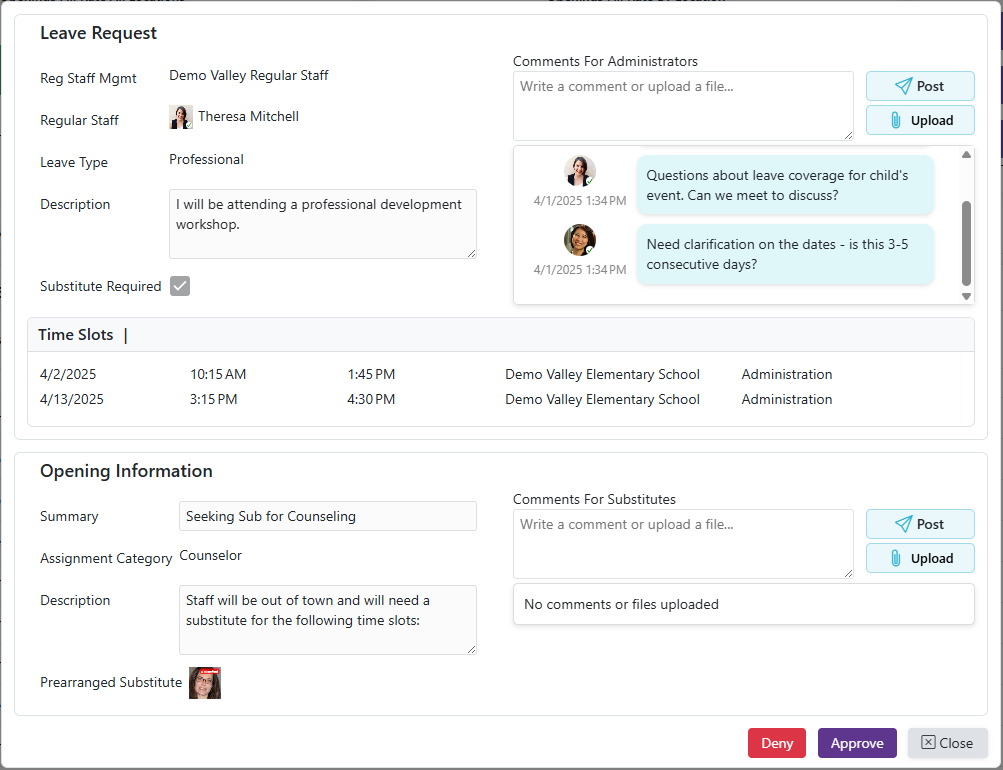
Task: Approve the leave request
Action: 857,743
